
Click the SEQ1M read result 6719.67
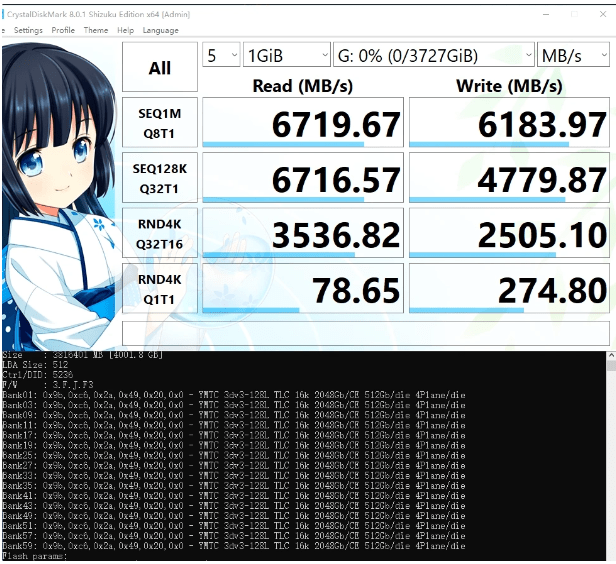point(303,123)
